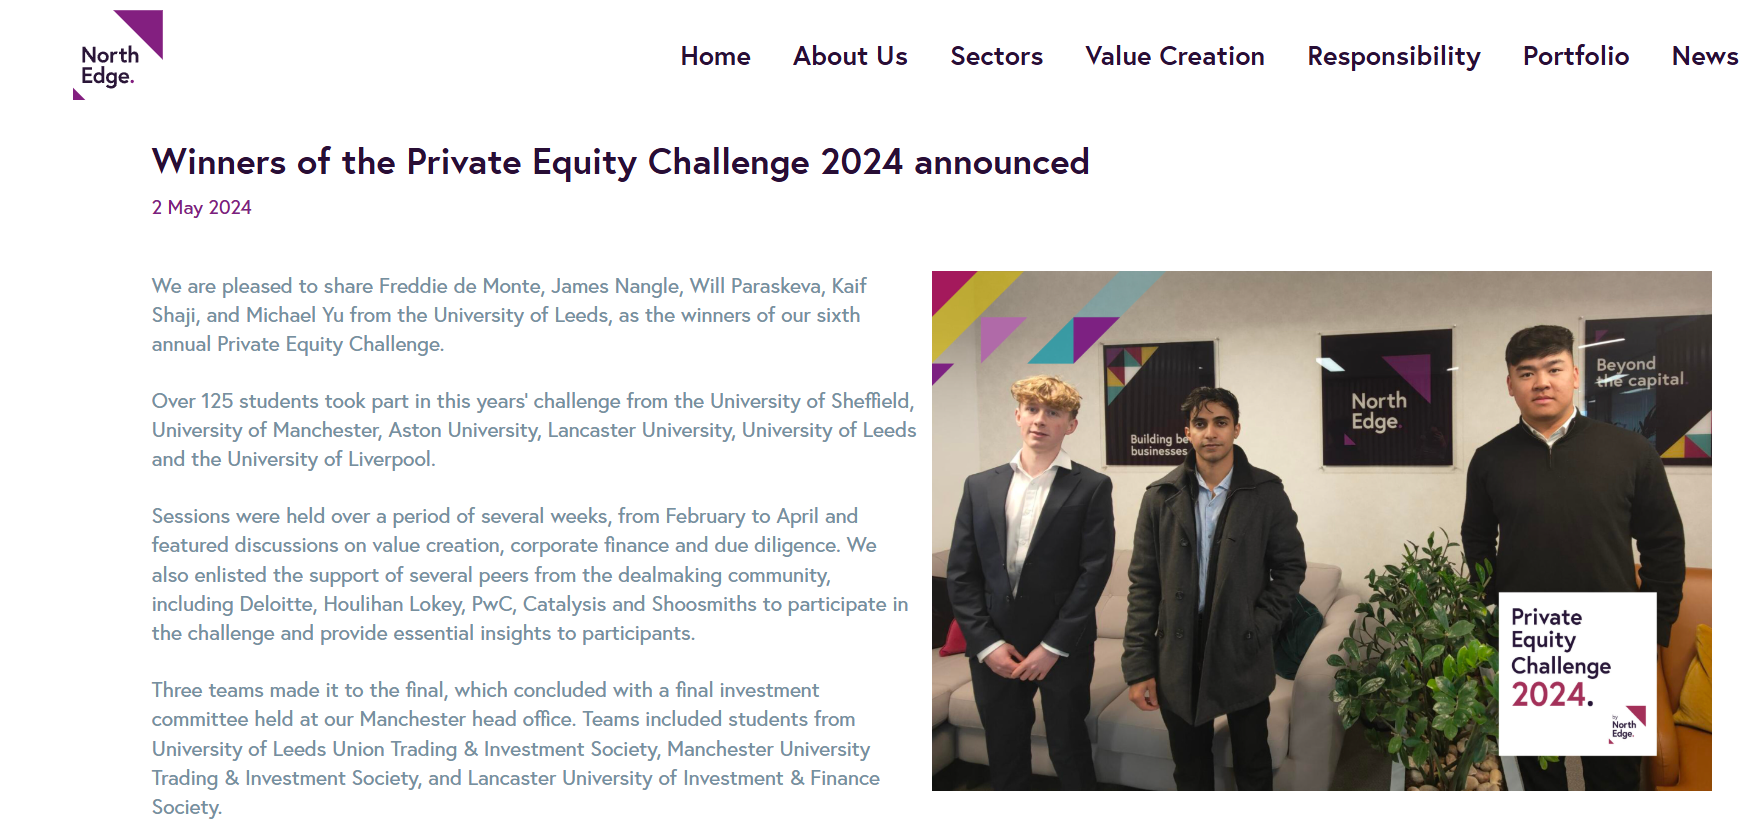Go to the Home page
Image resolution: width=1749 pixels, height=822 pixels.
[x=715, y=56]
